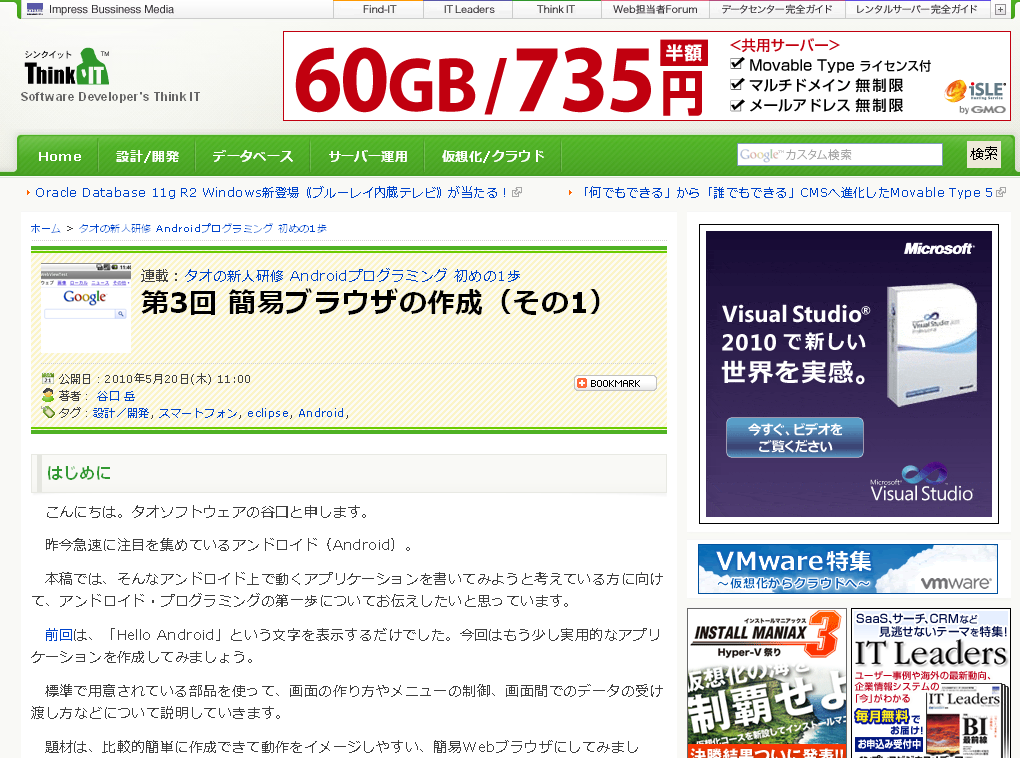Open the 連載 series title link
The image size is (1020, 758).
click(353, 276)
